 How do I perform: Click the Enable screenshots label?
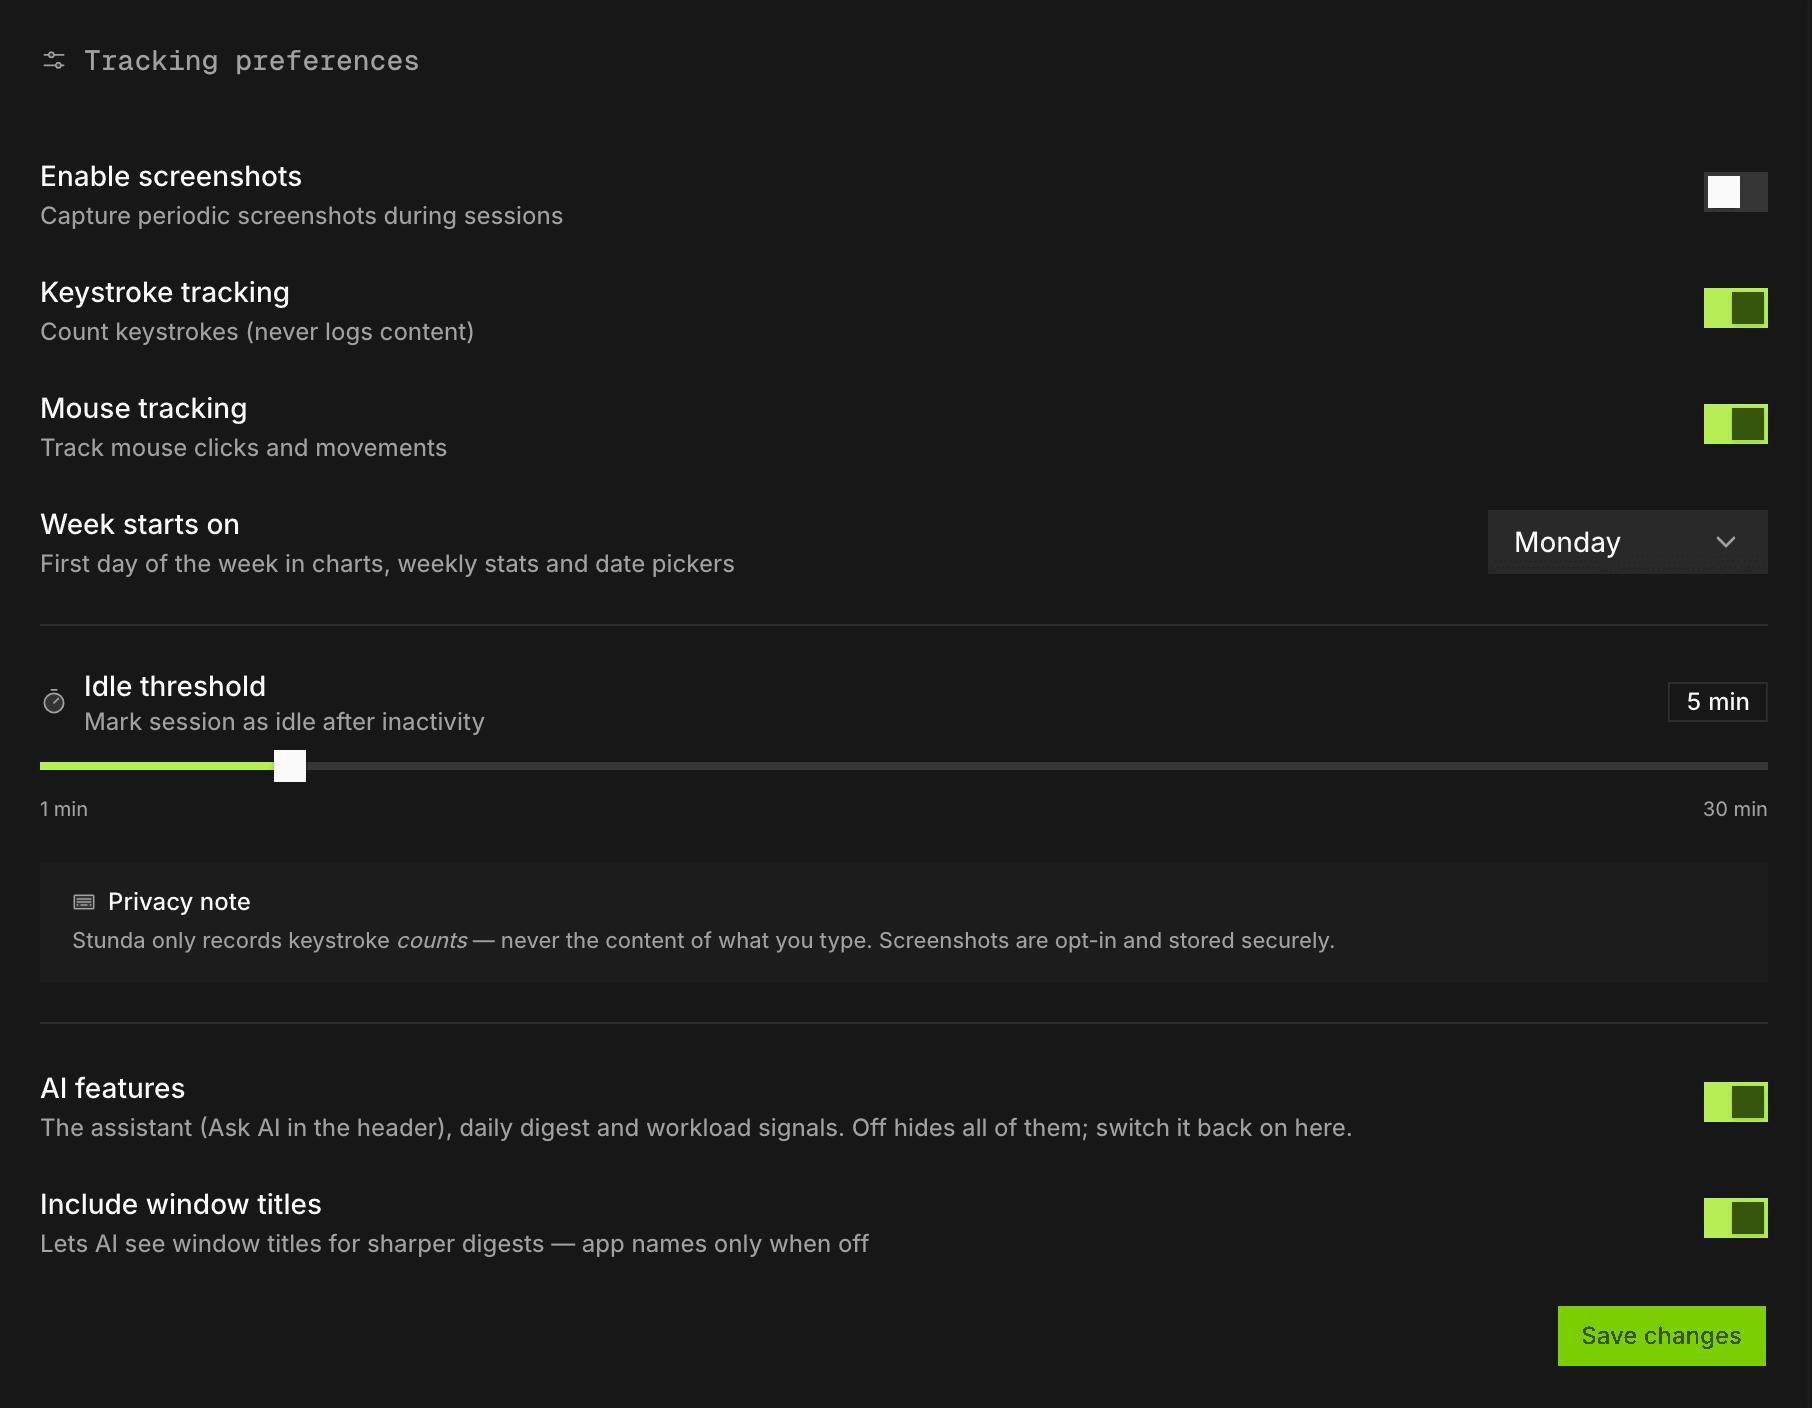point(171,176)
